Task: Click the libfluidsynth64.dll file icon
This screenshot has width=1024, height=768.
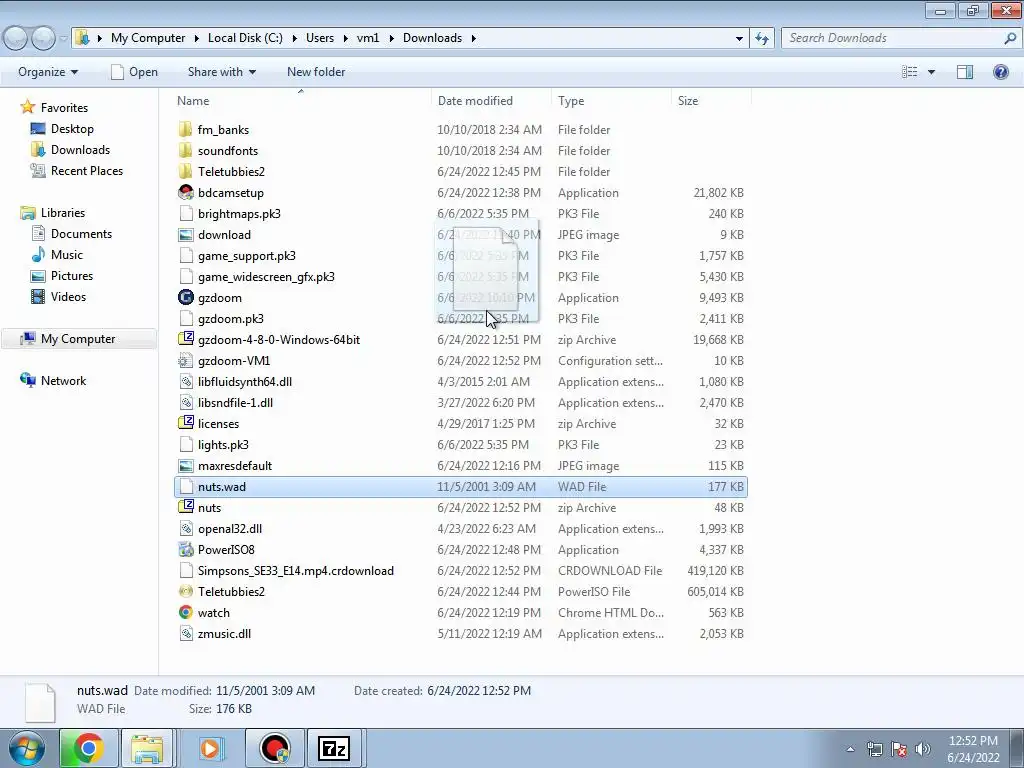Action: (x=185, y=381)
